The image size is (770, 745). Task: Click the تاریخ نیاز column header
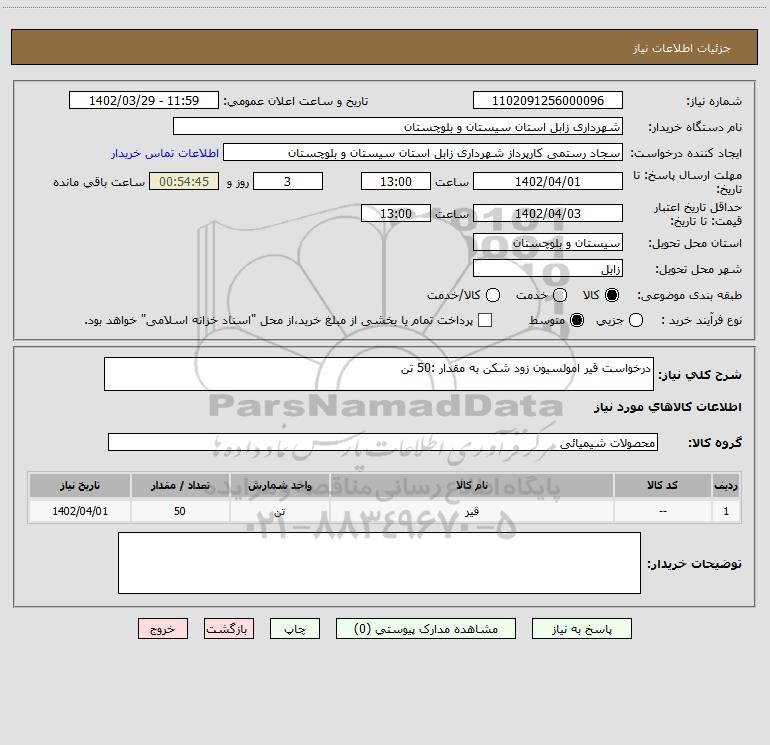(x=80, y=485)
